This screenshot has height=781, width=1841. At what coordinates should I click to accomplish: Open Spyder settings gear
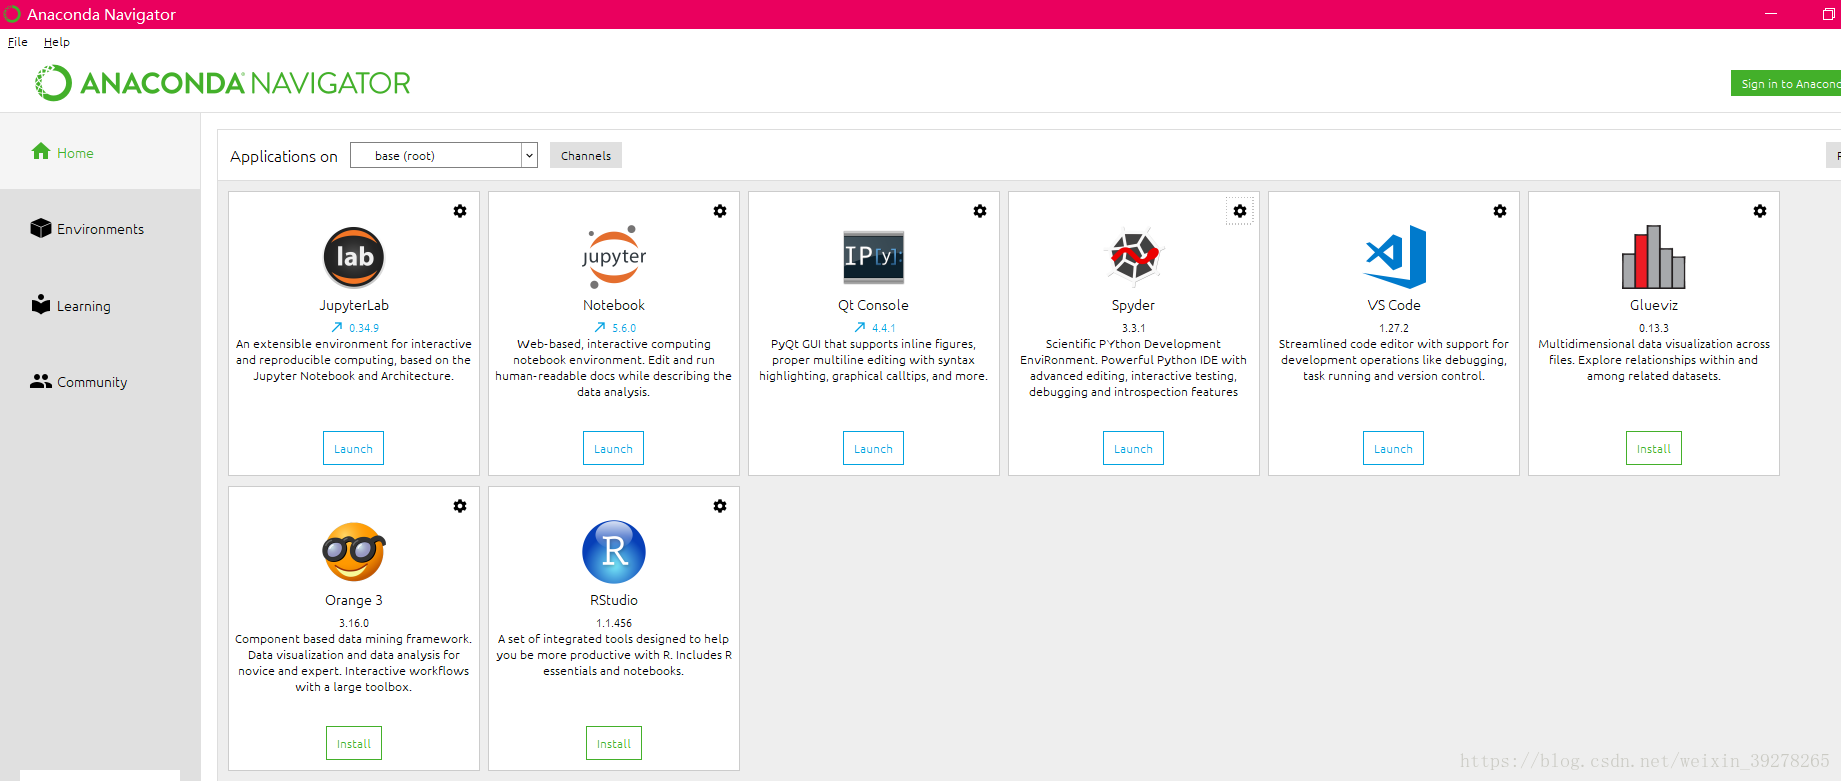pyautogui.click(x=1240, y=211)
